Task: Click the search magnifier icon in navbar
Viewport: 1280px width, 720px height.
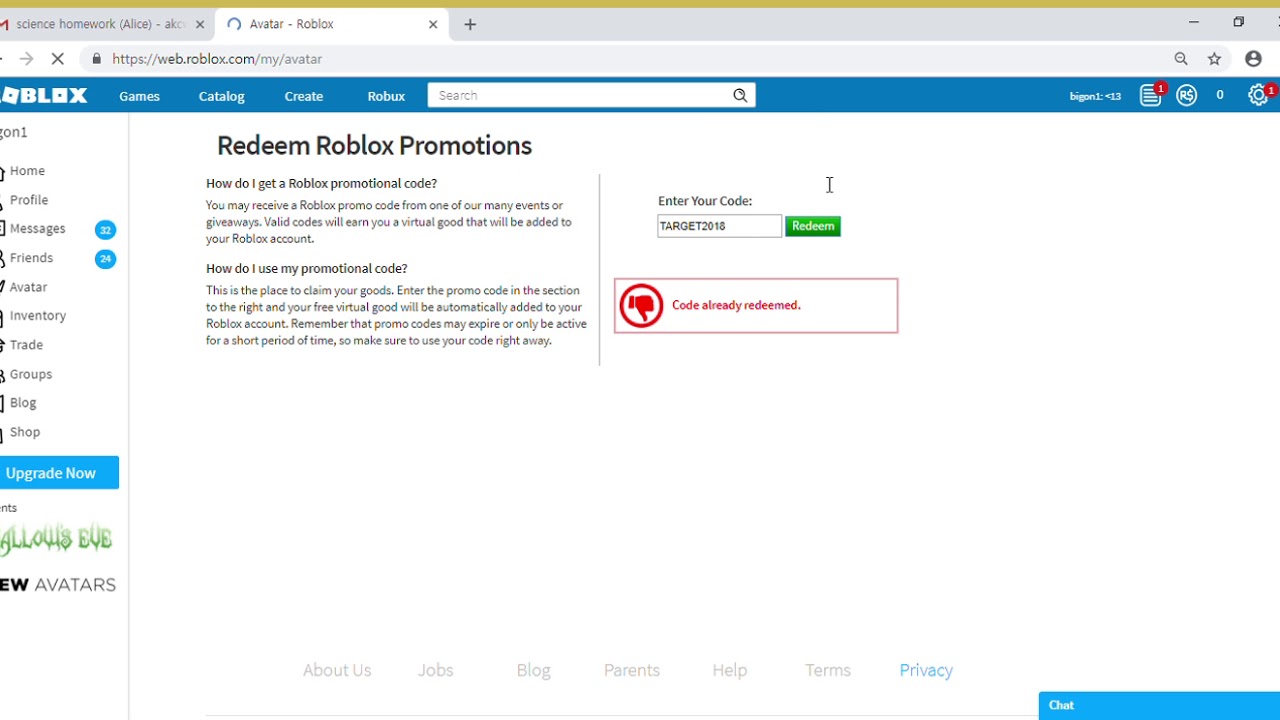Action: tap(740, 95)
